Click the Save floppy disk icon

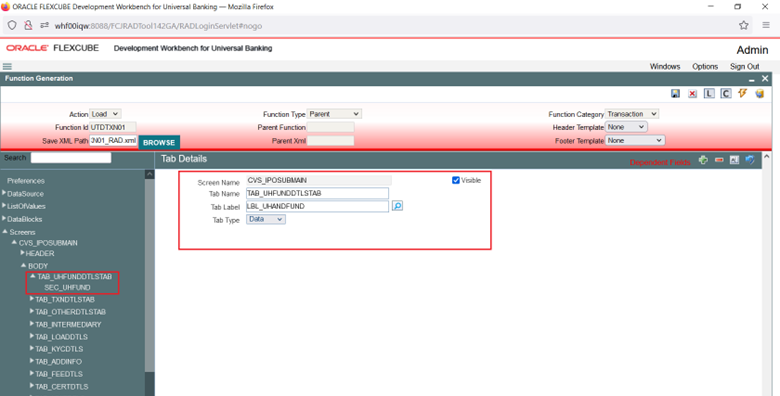pos(675,94)
